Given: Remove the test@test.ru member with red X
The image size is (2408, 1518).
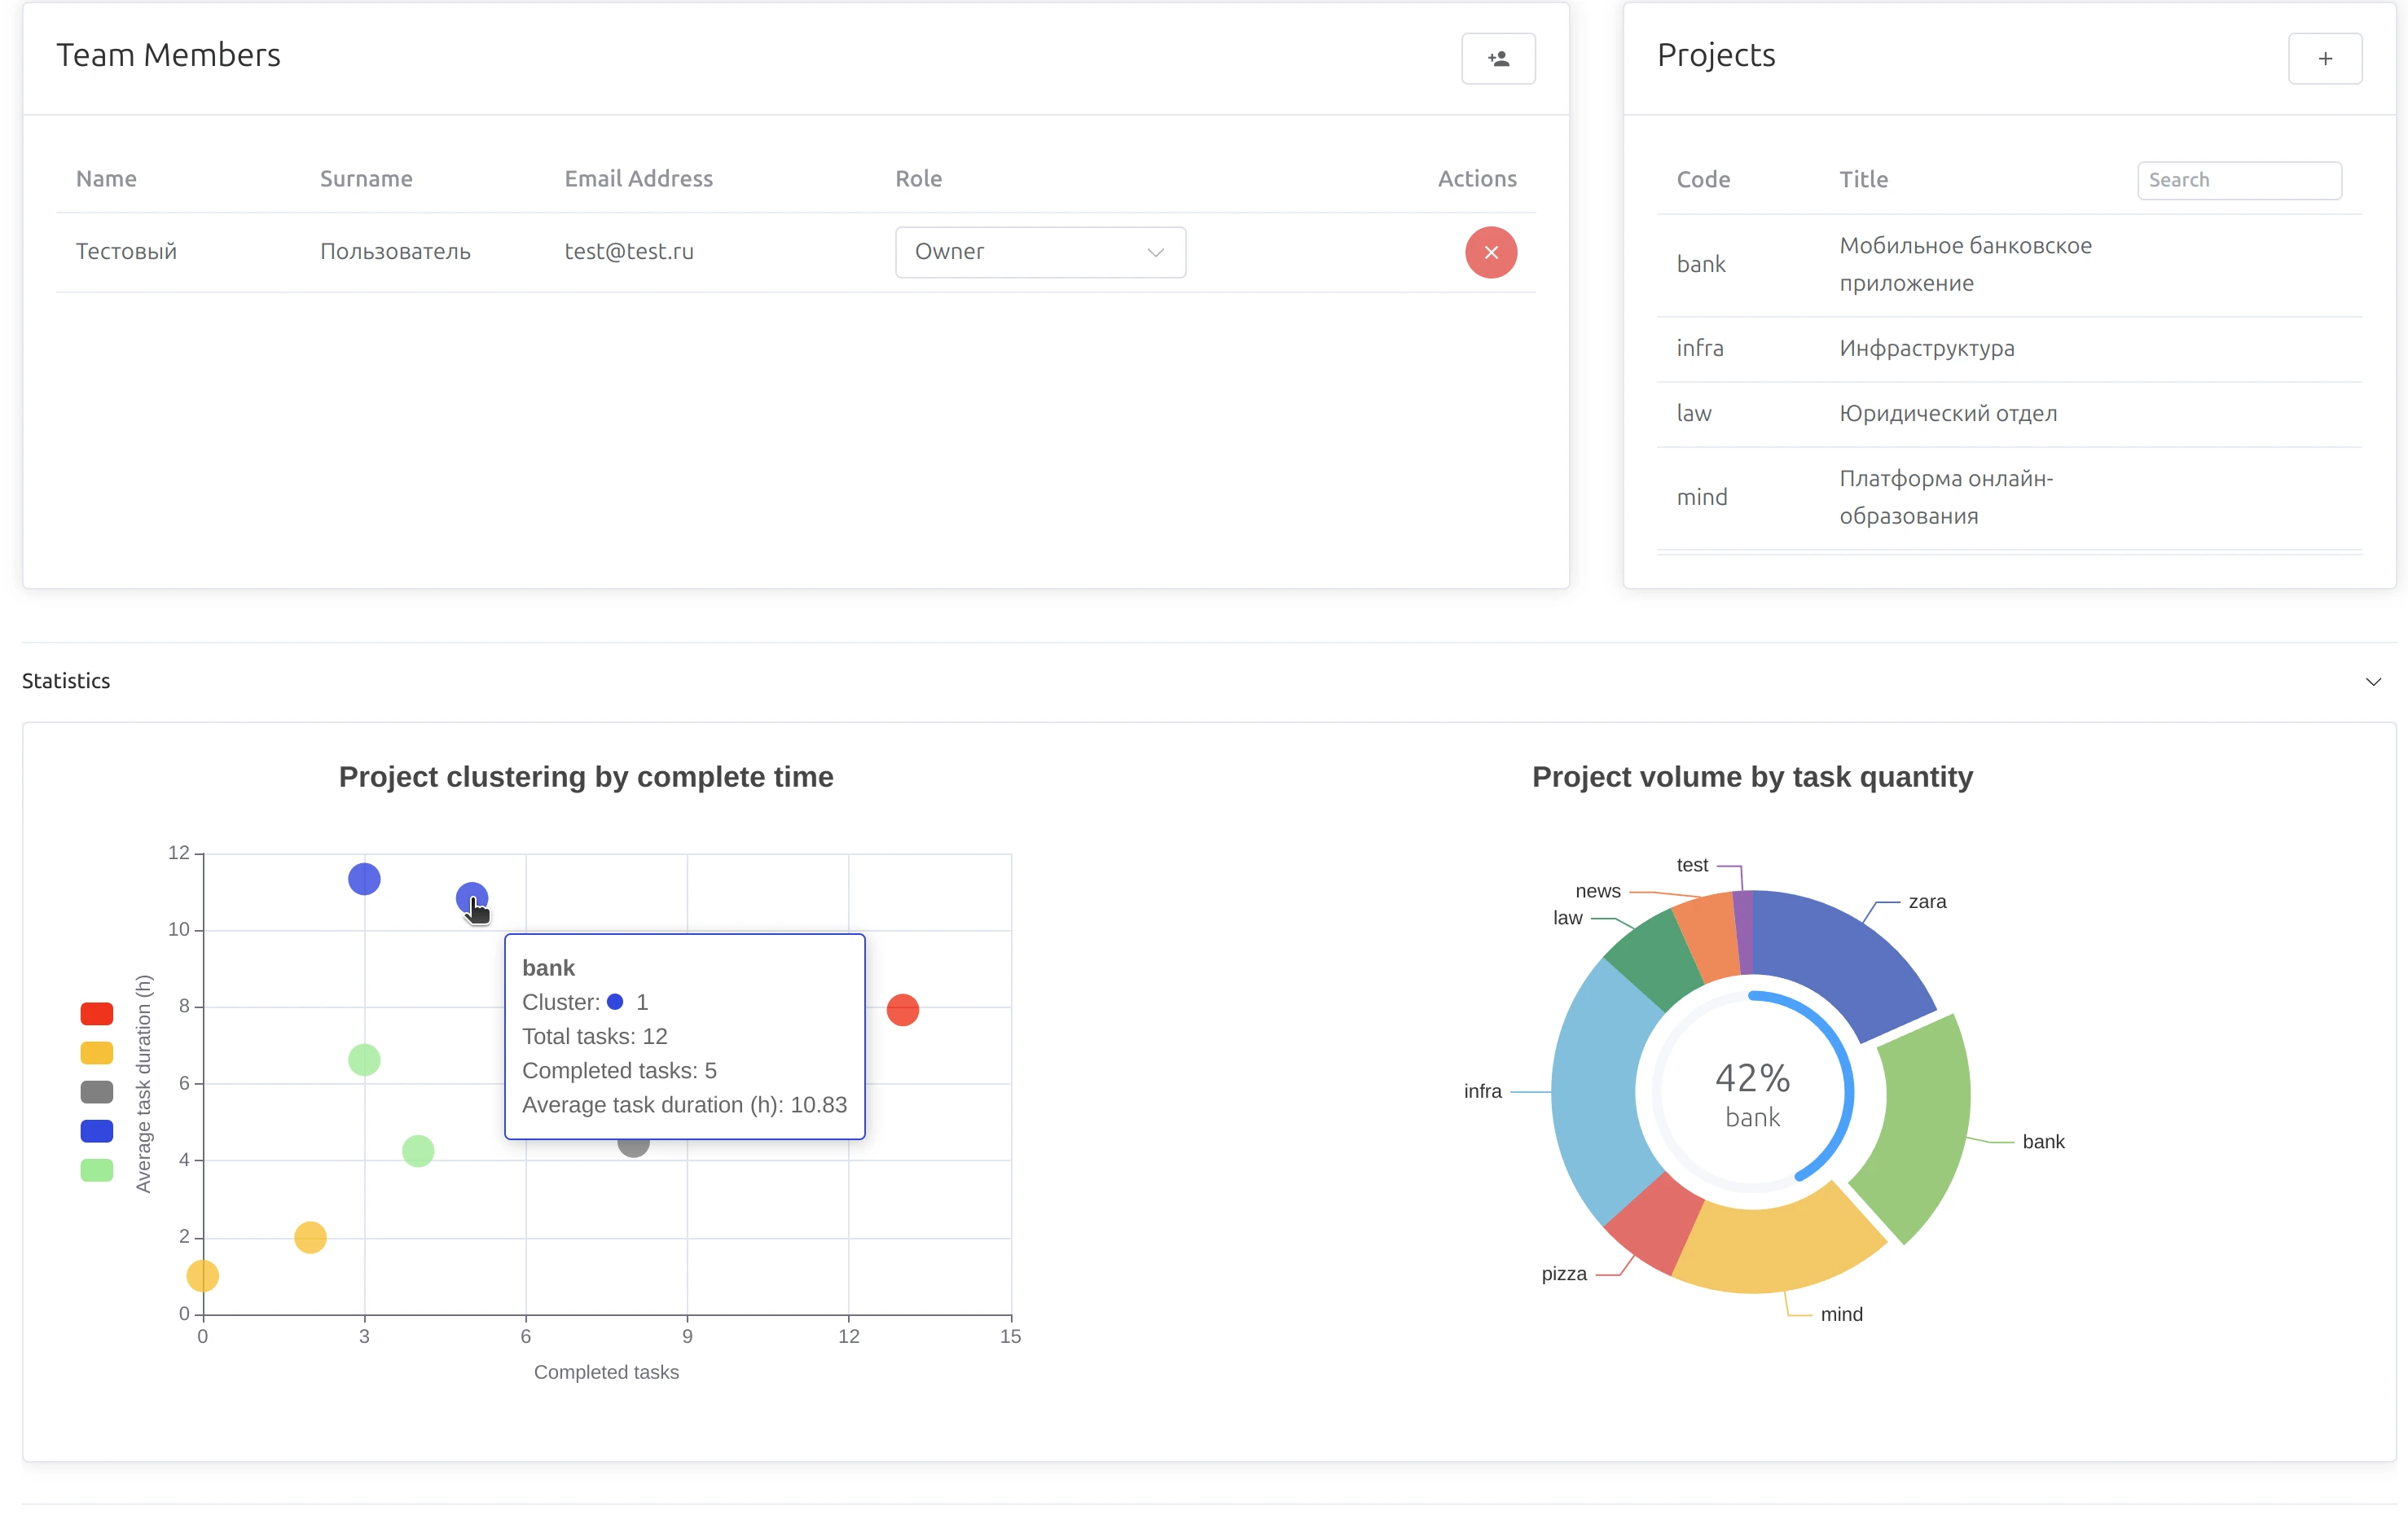Looking at the screenshot, I should click(1490, 252).
